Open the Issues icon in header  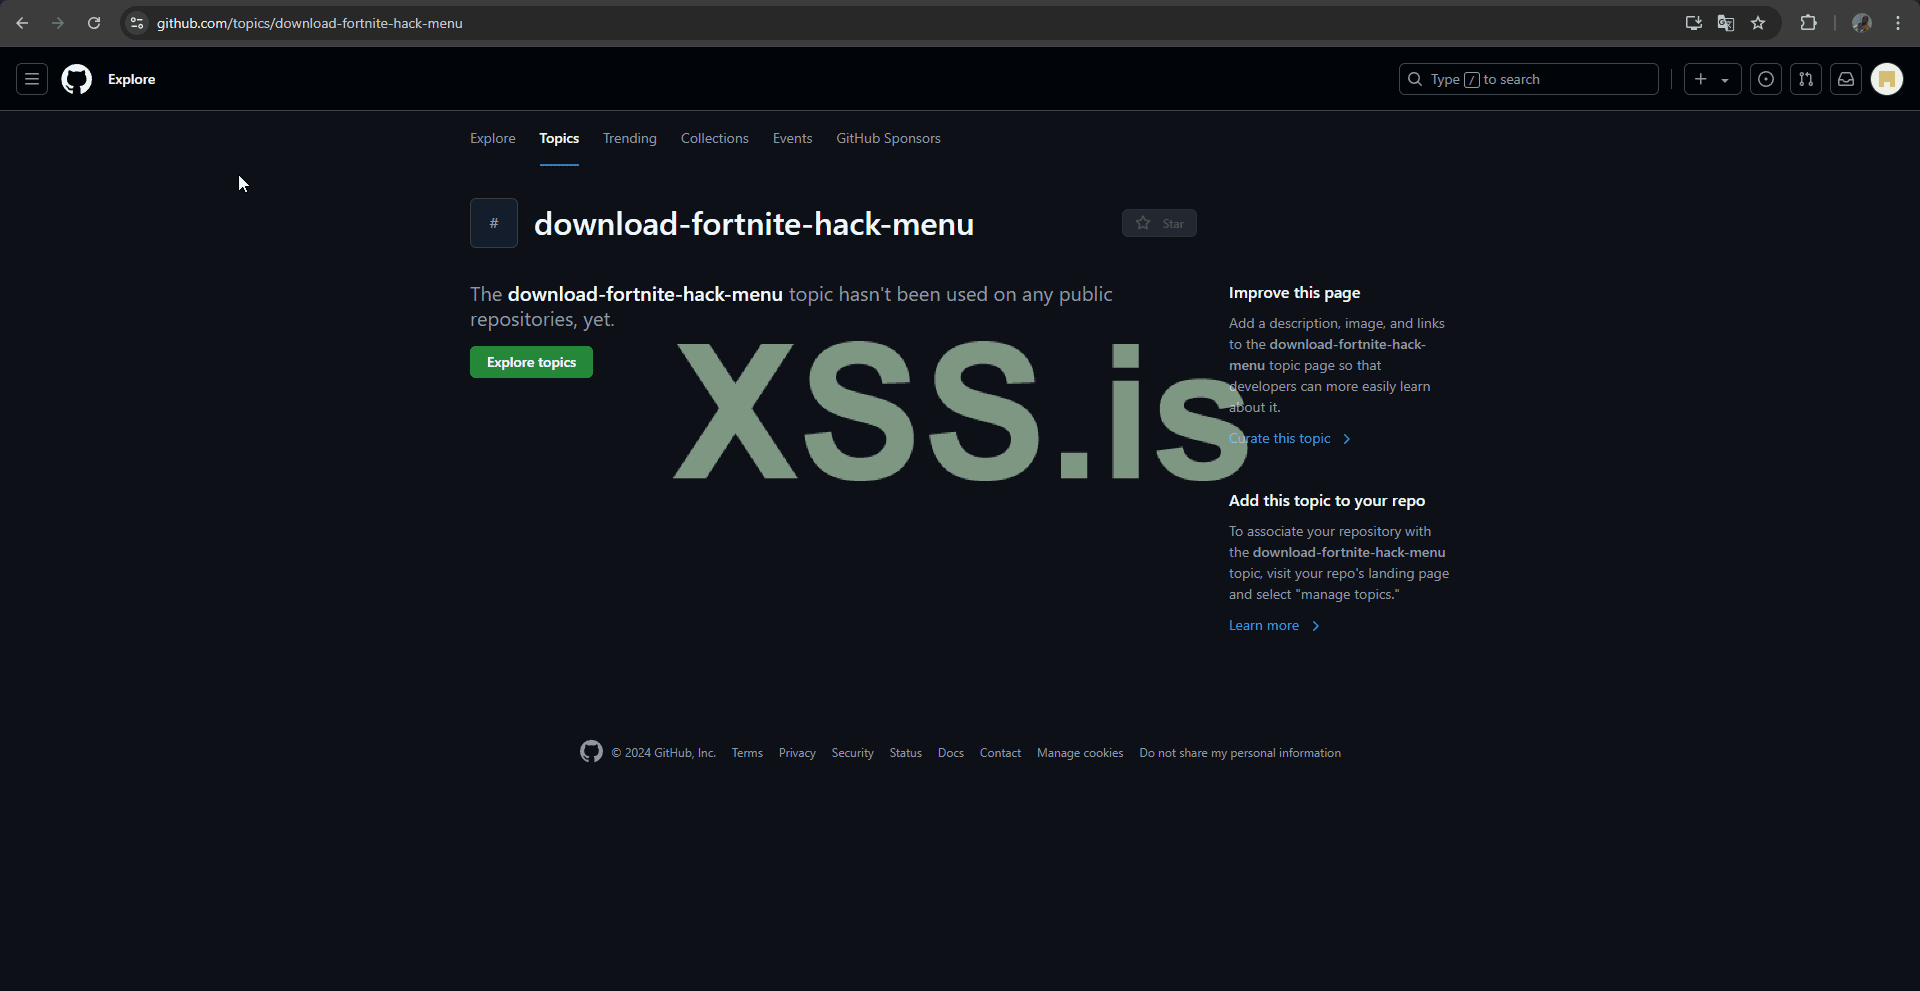[x=1766, y=79]
